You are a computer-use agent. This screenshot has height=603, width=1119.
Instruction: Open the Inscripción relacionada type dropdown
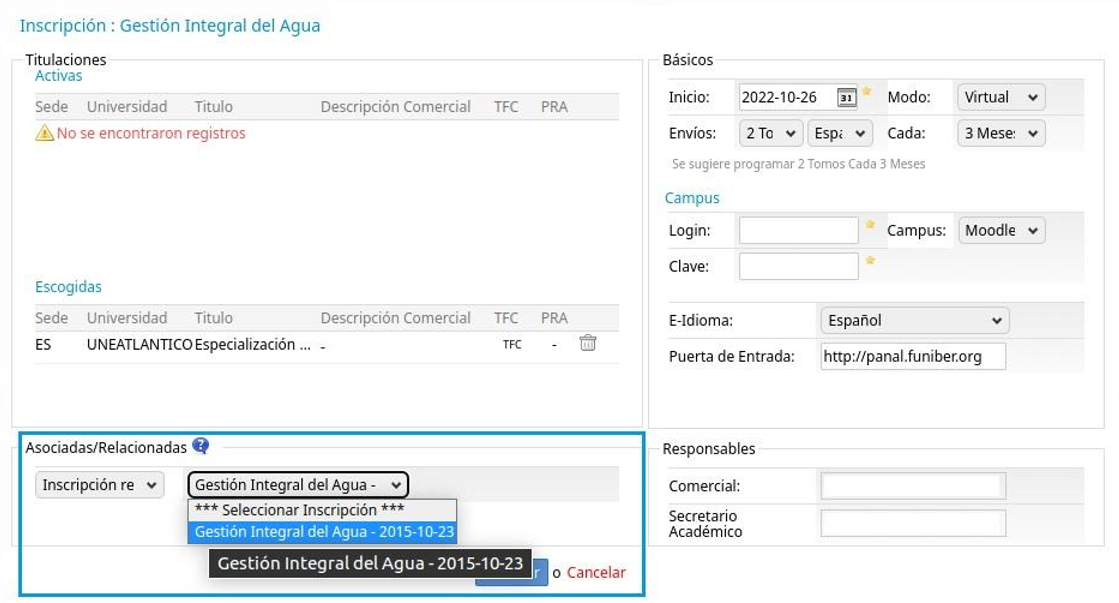pyautogui.click(x=100, y=485)
